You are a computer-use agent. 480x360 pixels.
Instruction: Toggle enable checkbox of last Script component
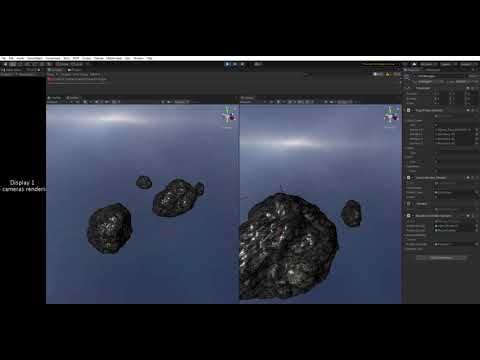click(409, 216)
